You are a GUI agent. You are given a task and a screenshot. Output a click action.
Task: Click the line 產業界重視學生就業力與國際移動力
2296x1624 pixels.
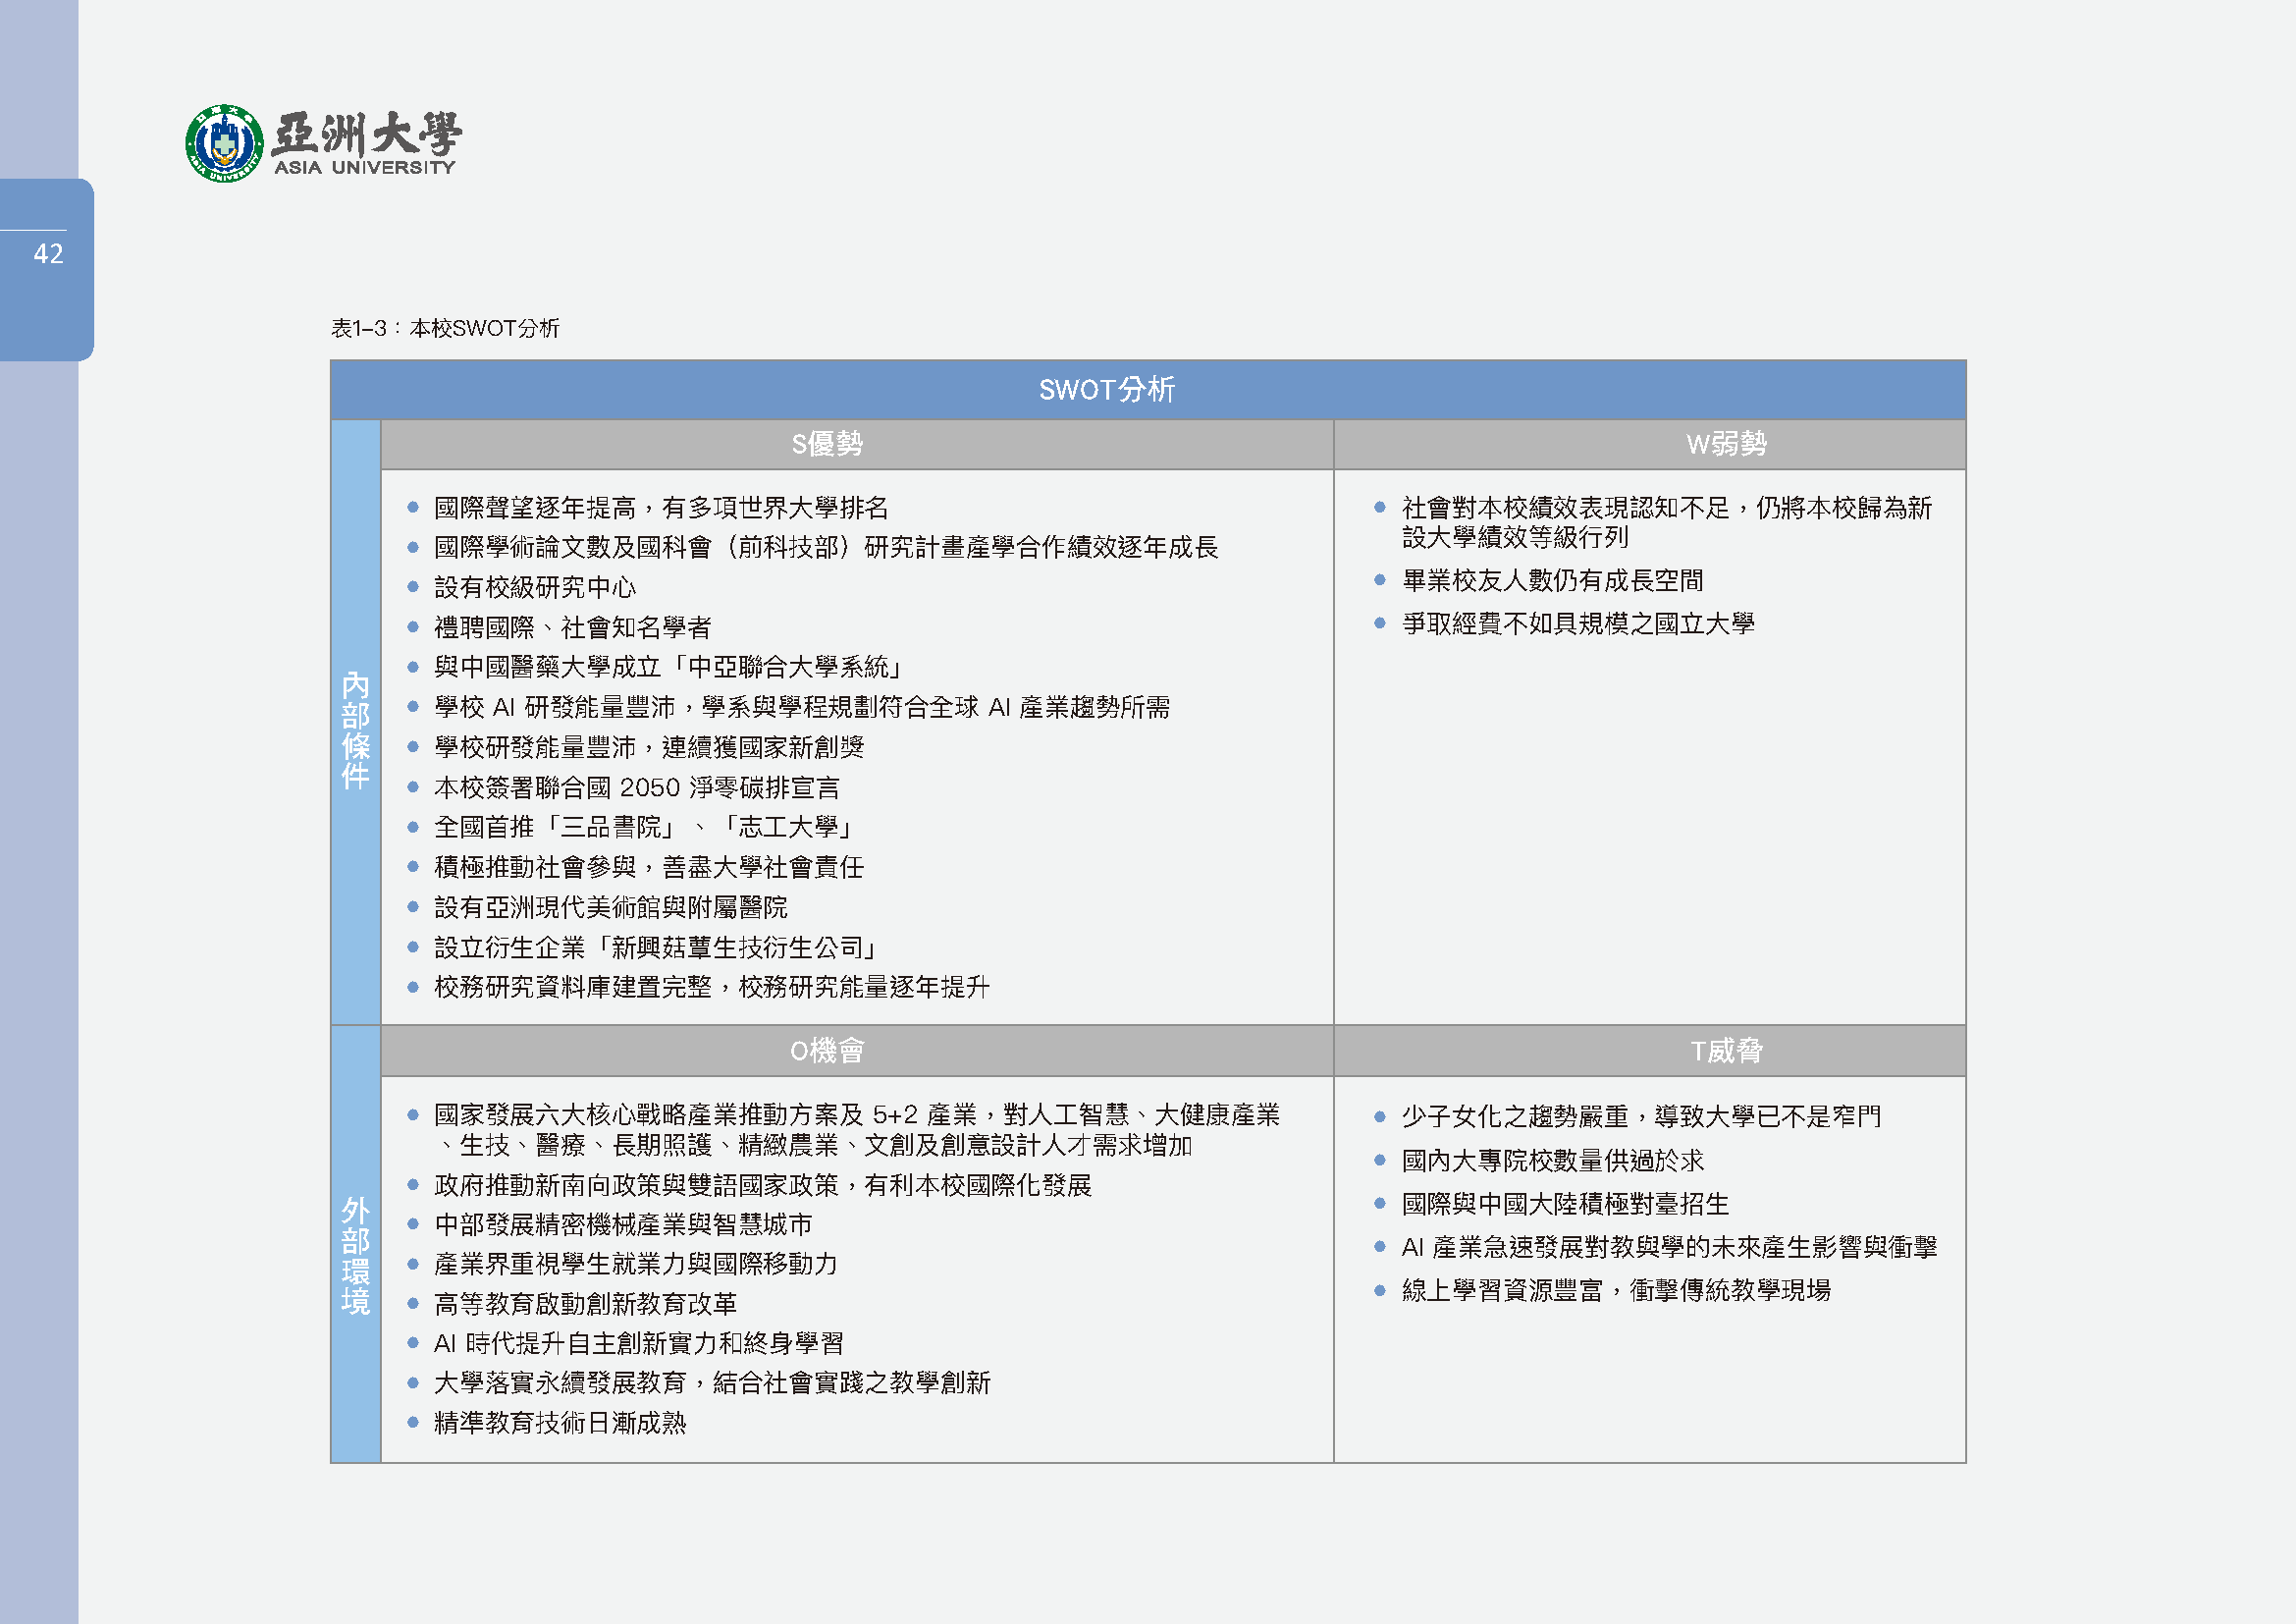pyautogui.click(x=636, y=1264)
